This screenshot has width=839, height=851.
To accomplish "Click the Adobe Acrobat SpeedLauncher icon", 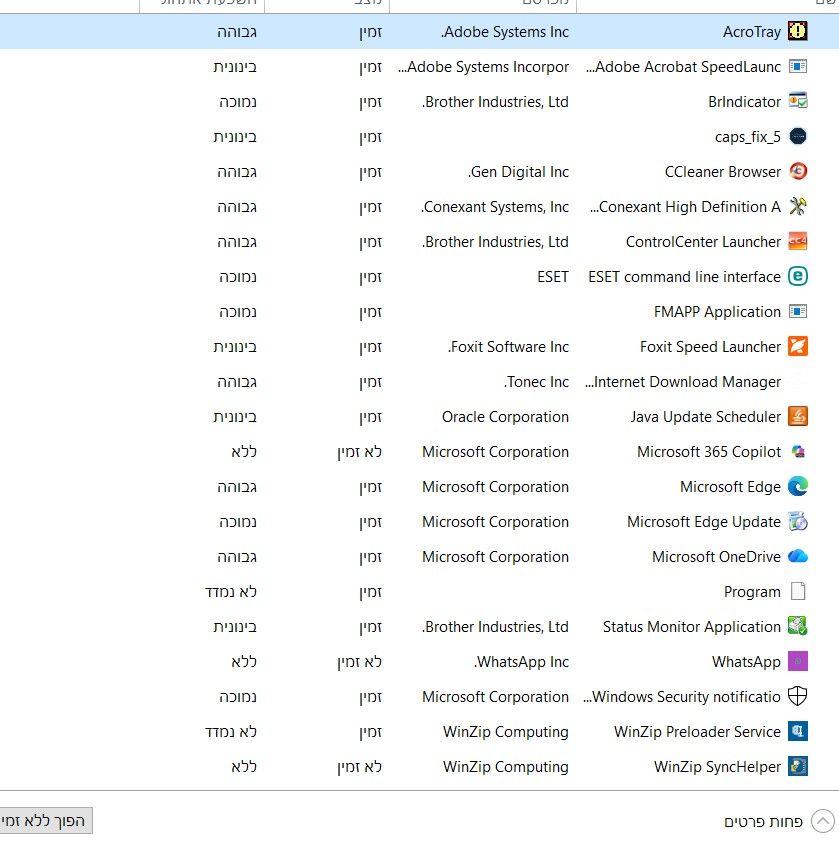I will [x=797, y=66].
